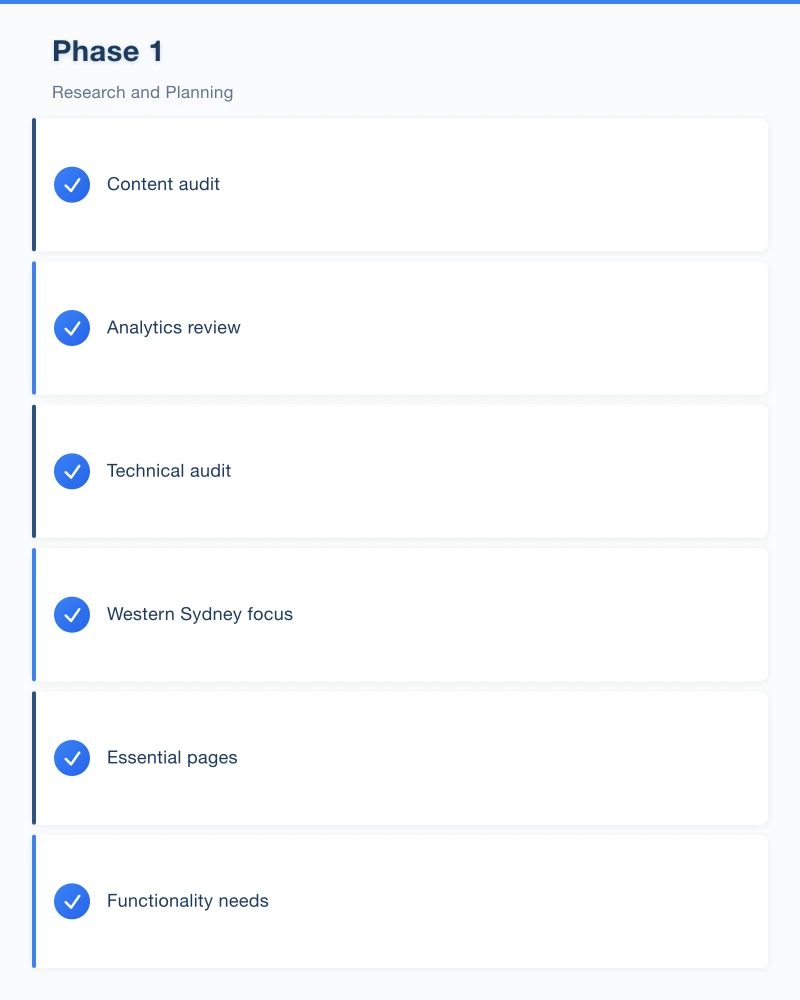
Task: Click the Essential pages checkmark icon
Action: pyautogui.click(x=72, y=758)
